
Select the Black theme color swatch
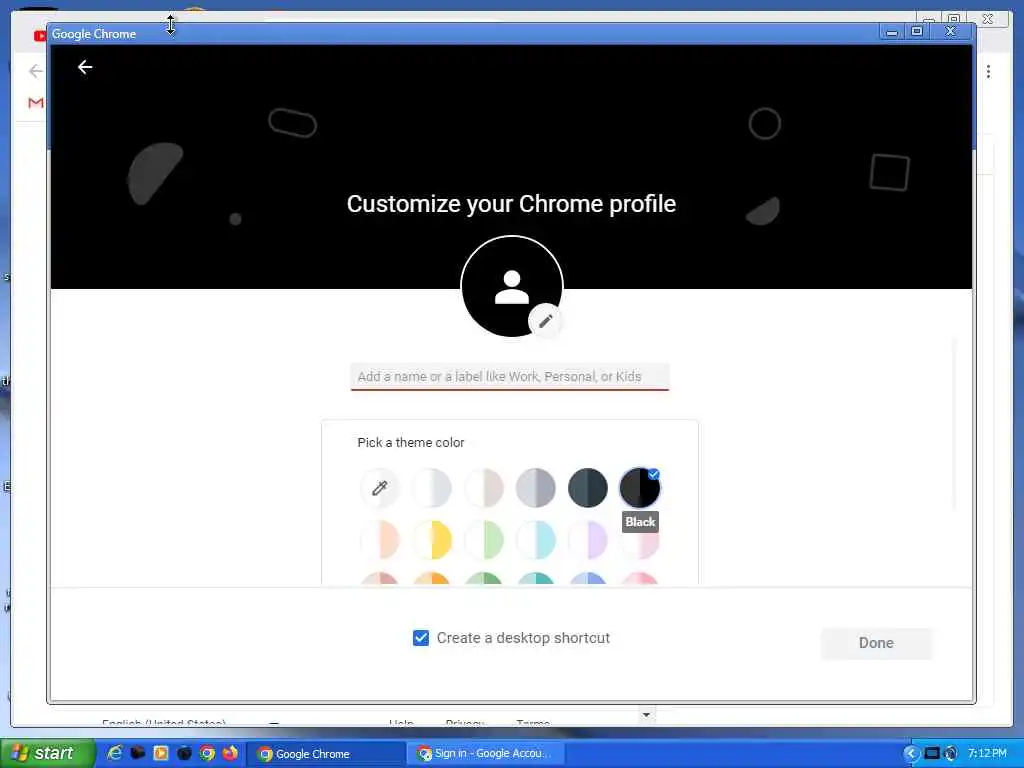pos(640,488)
